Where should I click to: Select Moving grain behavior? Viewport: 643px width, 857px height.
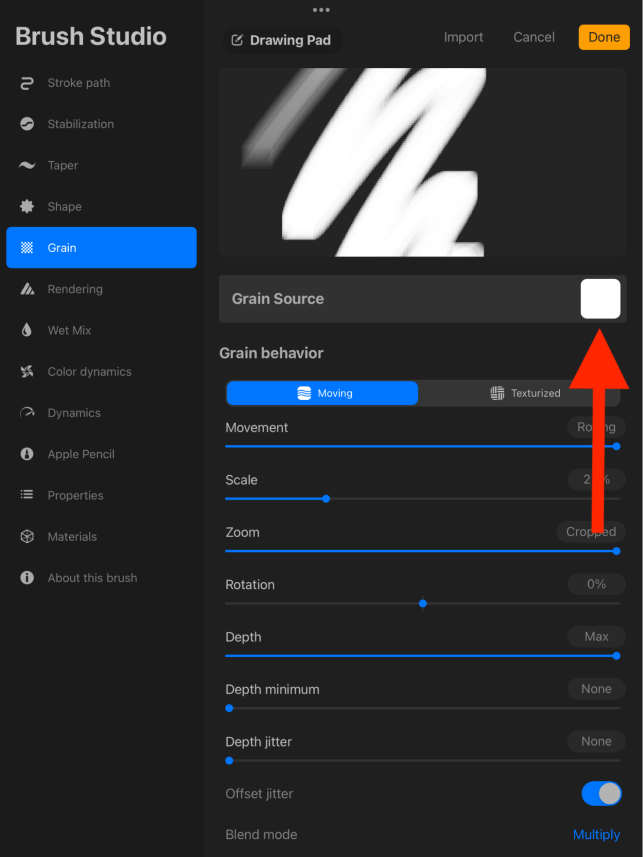(322, 393)
